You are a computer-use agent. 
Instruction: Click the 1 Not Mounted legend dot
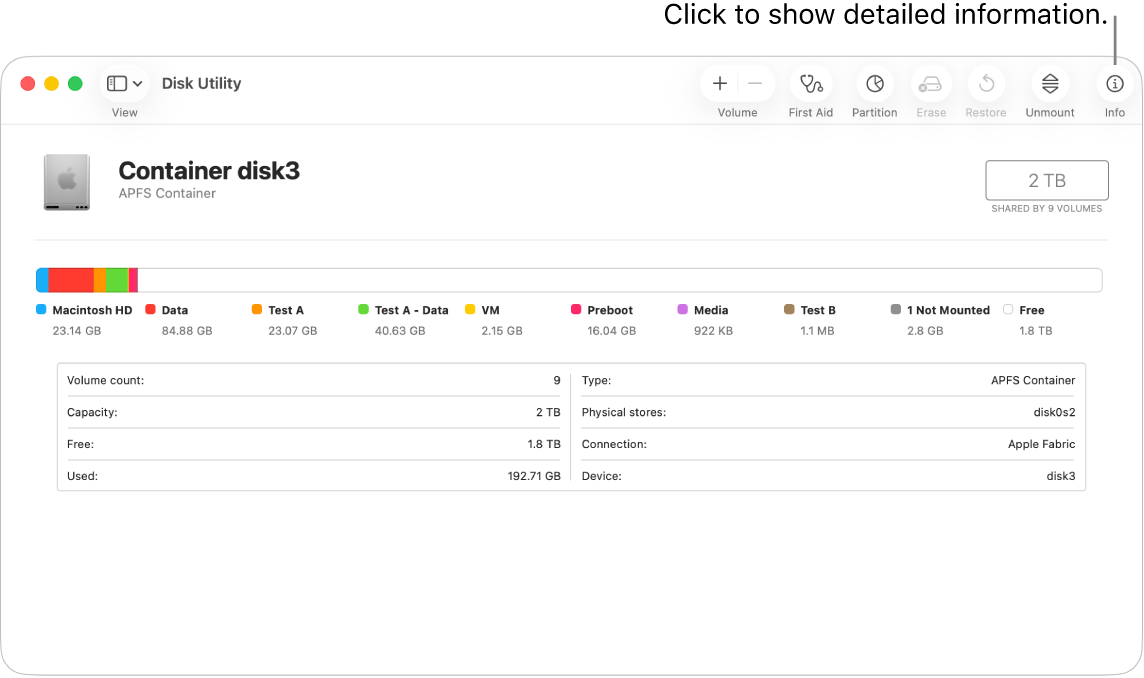[897, 310]
